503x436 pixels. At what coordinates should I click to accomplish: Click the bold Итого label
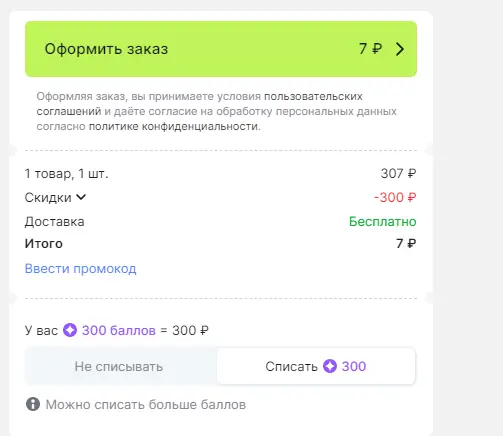pyautogui.click(x=44, y=244)
